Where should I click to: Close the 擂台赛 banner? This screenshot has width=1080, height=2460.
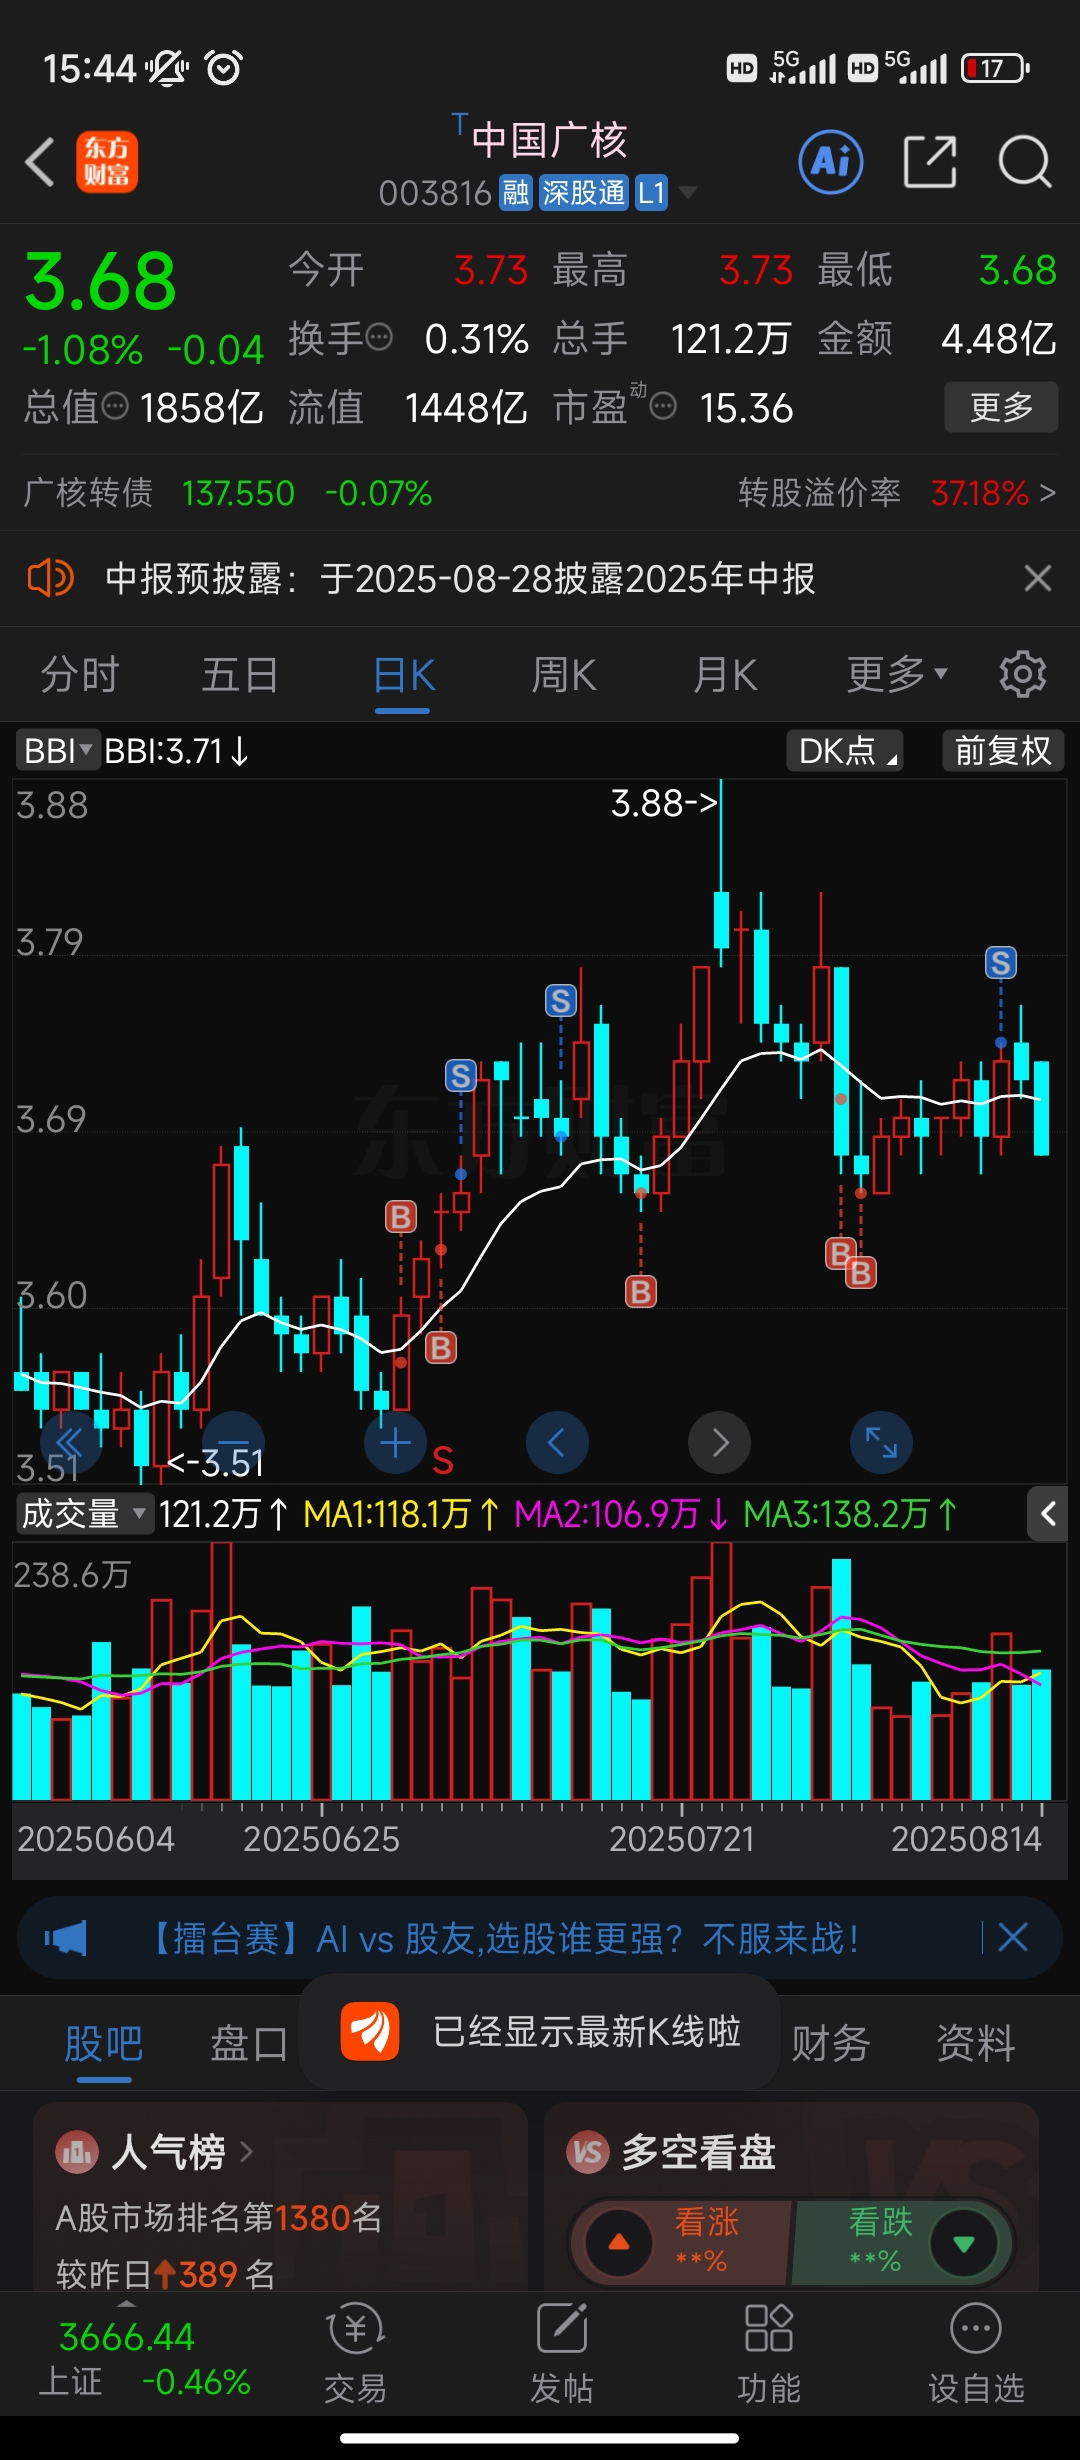[1013, 1938]
